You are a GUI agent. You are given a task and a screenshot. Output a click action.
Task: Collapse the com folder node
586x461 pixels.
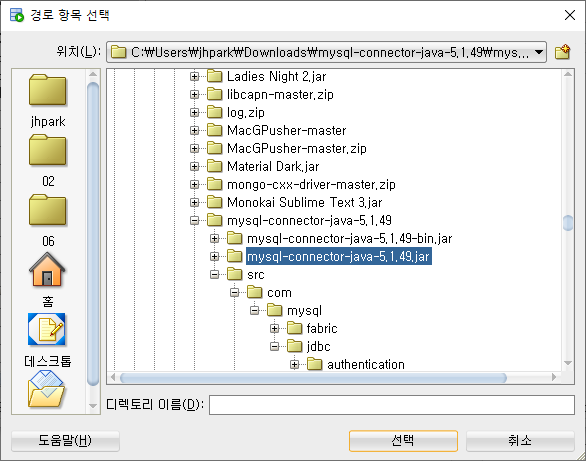pos(234,293)
